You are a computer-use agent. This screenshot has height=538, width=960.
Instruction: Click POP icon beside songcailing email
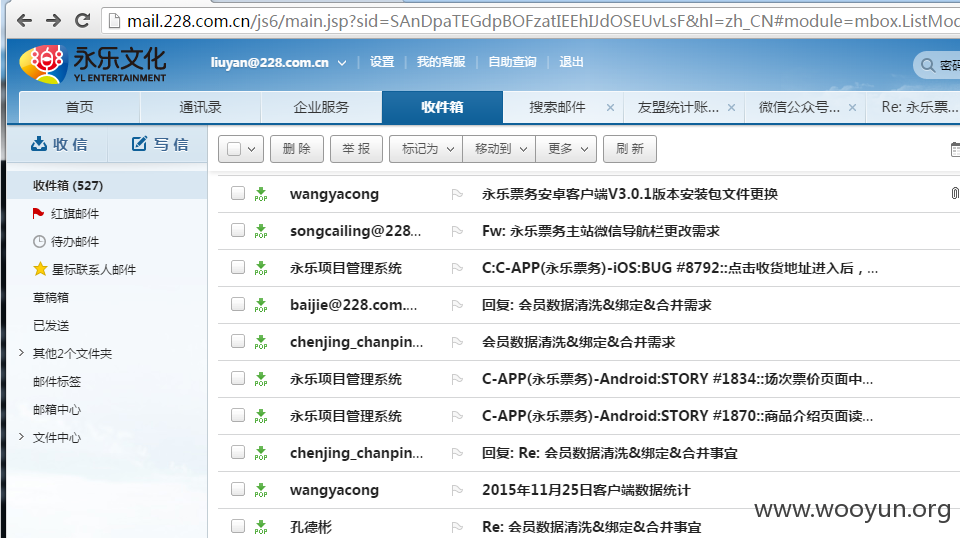click(x=261, y=231)
